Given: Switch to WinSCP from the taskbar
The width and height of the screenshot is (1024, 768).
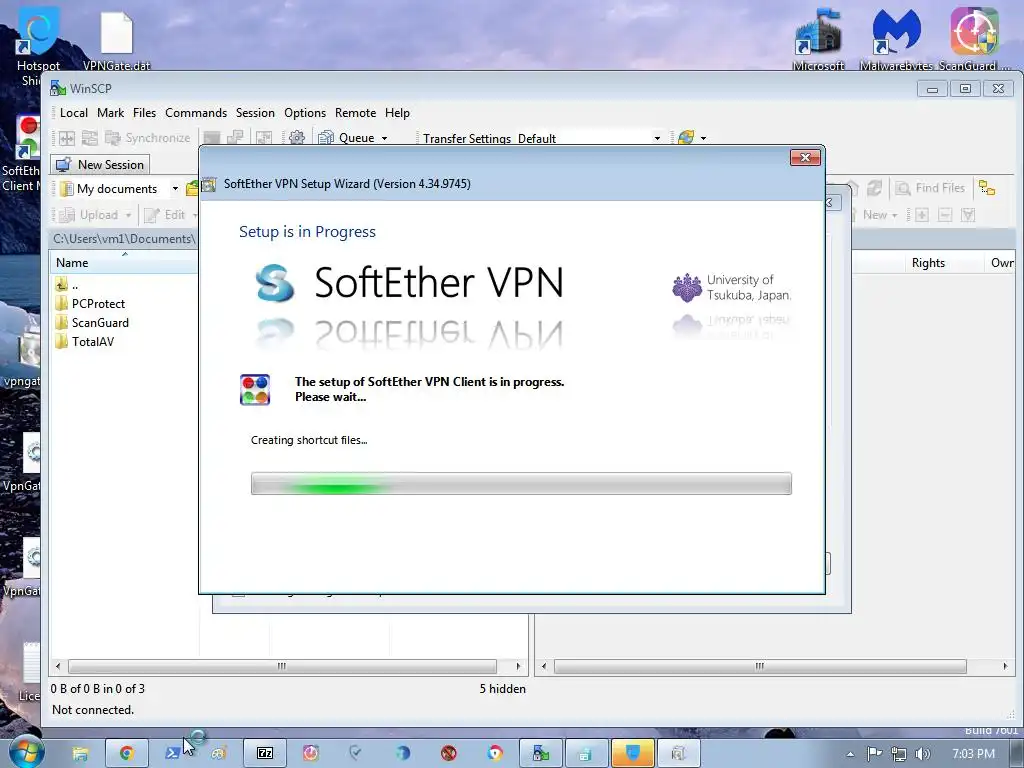Looking at the screenshot, I should [x=541, y=754].
